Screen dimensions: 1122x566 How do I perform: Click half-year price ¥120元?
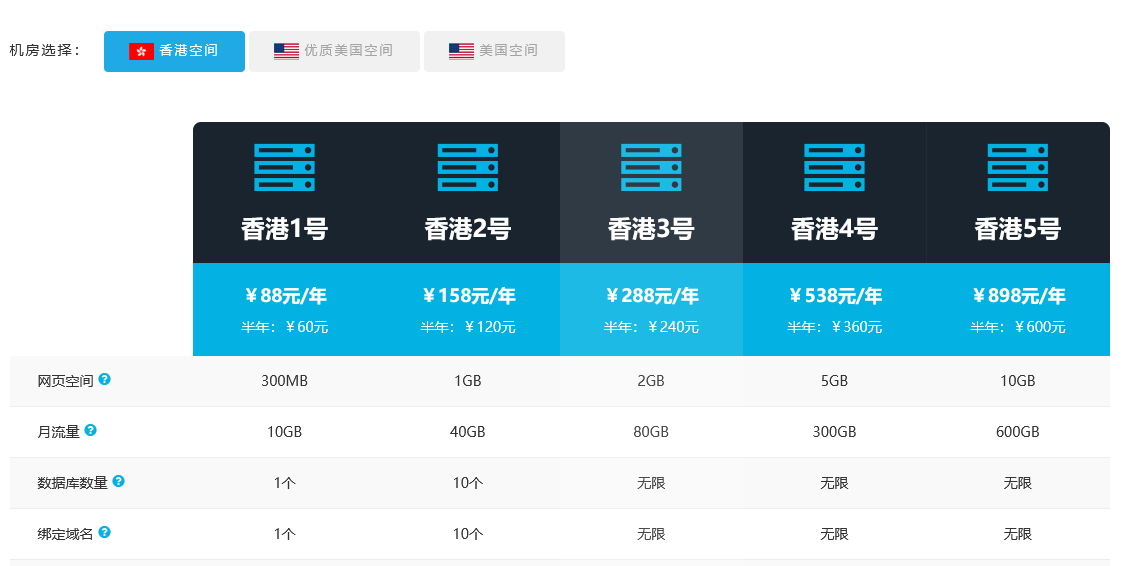tap(490, 327)
